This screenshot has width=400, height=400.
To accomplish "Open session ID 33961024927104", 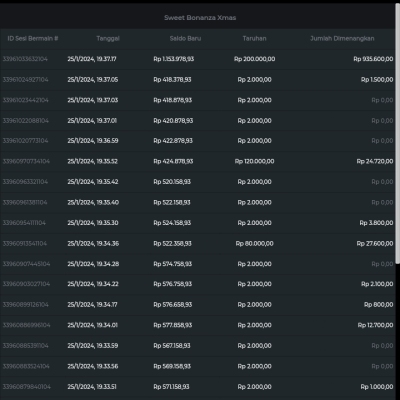I will [25, 80].
